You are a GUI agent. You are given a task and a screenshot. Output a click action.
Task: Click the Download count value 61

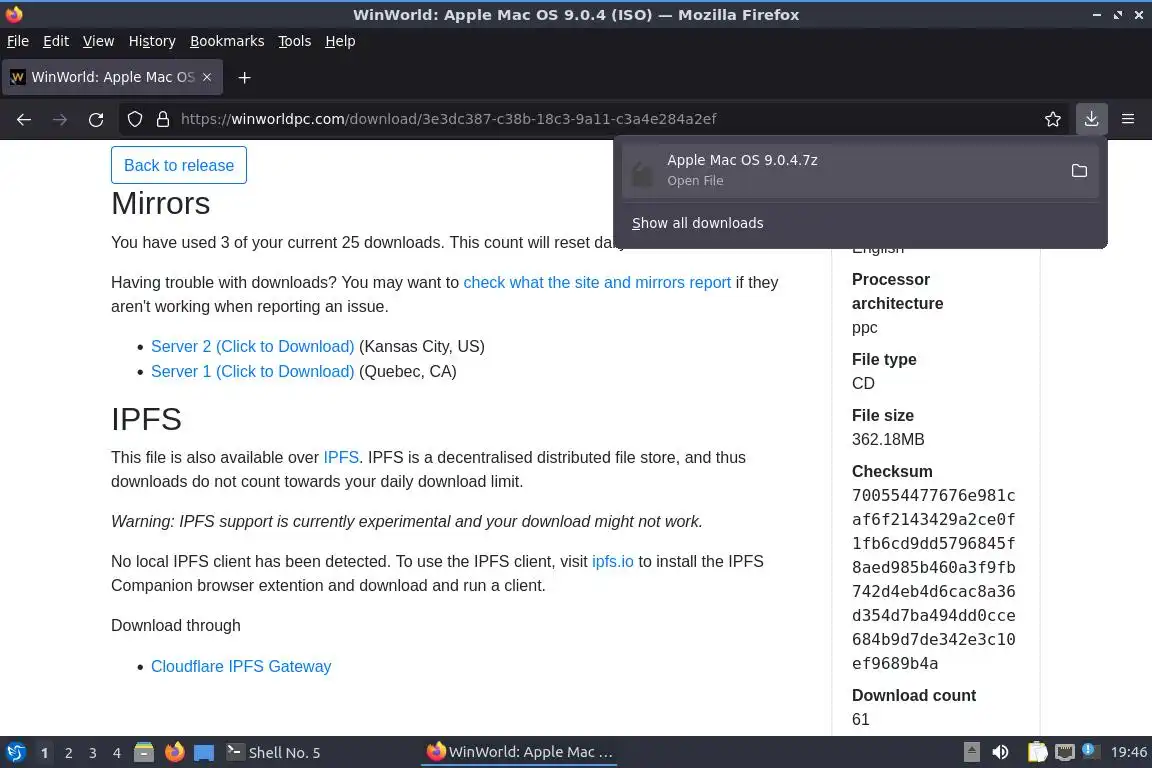click(860, 719)
